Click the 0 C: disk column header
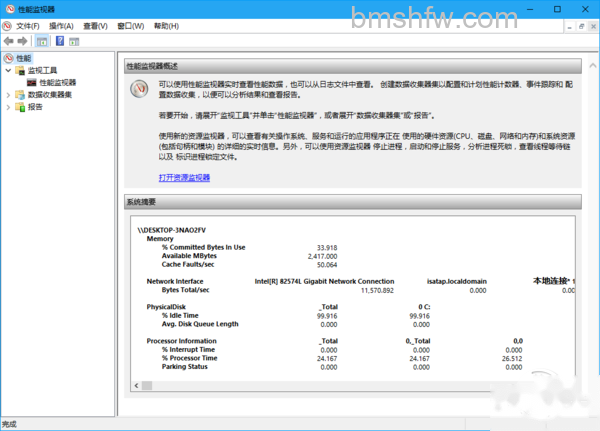This screenshot has height=431, width=600. click(424, 307)
